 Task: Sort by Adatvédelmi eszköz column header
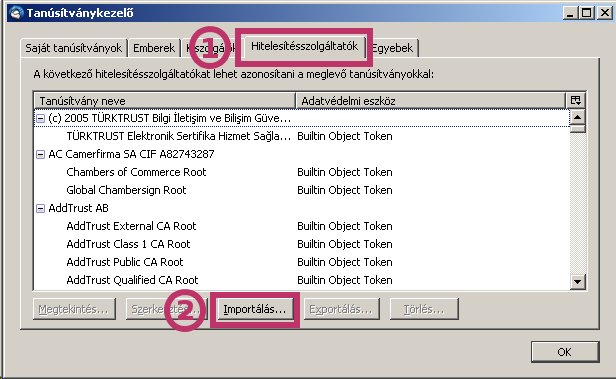(x=430, y=101)
